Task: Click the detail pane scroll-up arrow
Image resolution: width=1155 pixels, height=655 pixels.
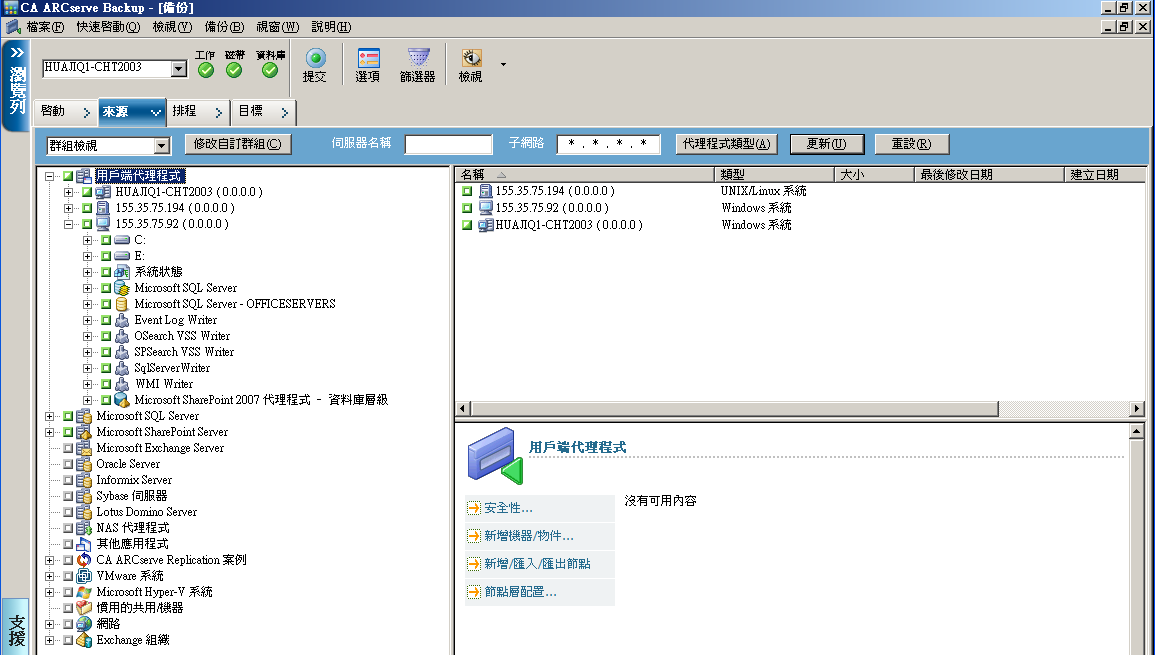Action: point(1137,431)
